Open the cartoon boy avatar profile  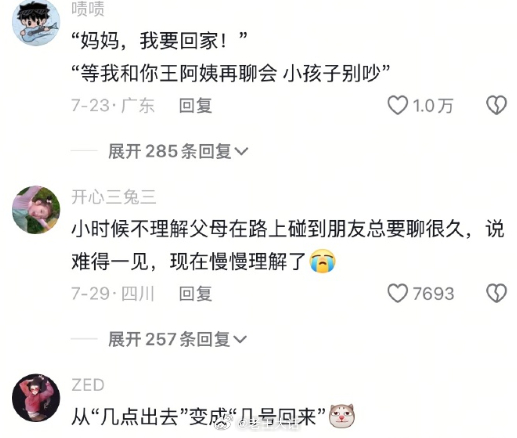(36, 22)
